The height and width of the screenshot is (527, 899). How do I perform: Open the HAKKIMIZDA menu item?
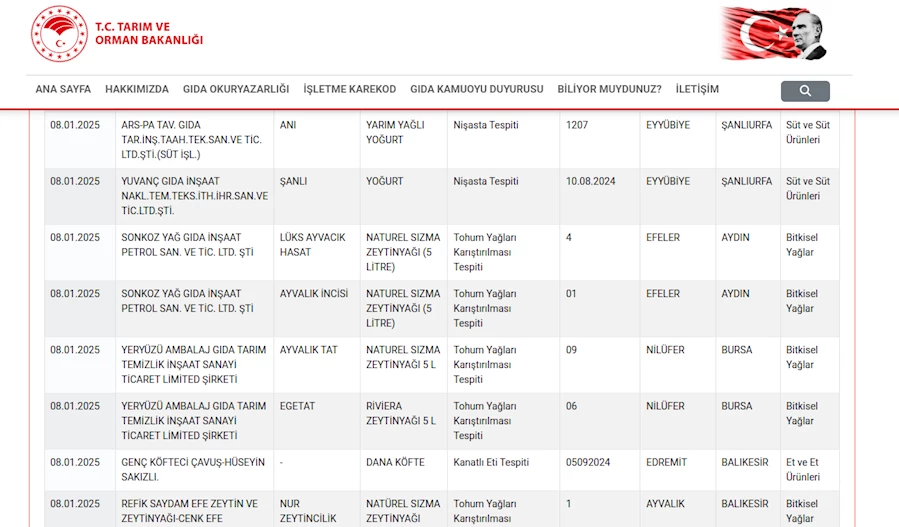click(137, 89)
